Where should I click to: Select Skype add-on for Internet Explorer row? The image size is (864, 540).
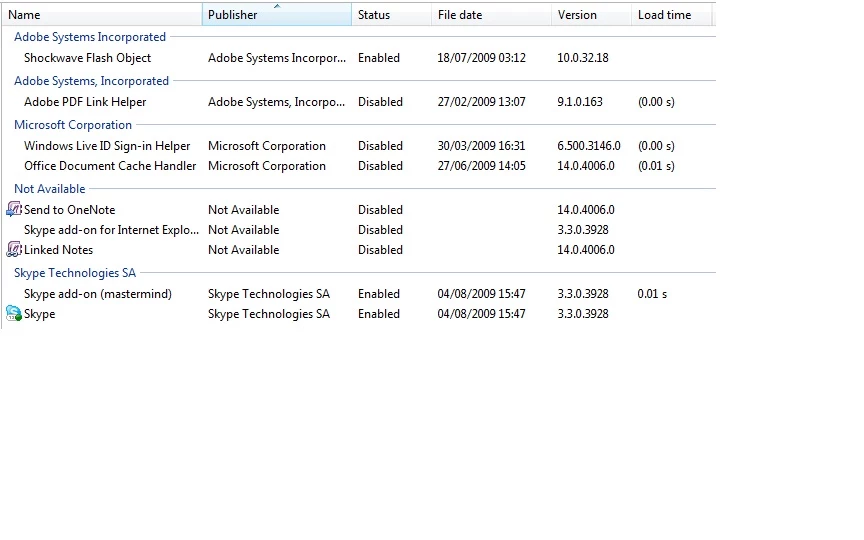[x=358, y=230]
